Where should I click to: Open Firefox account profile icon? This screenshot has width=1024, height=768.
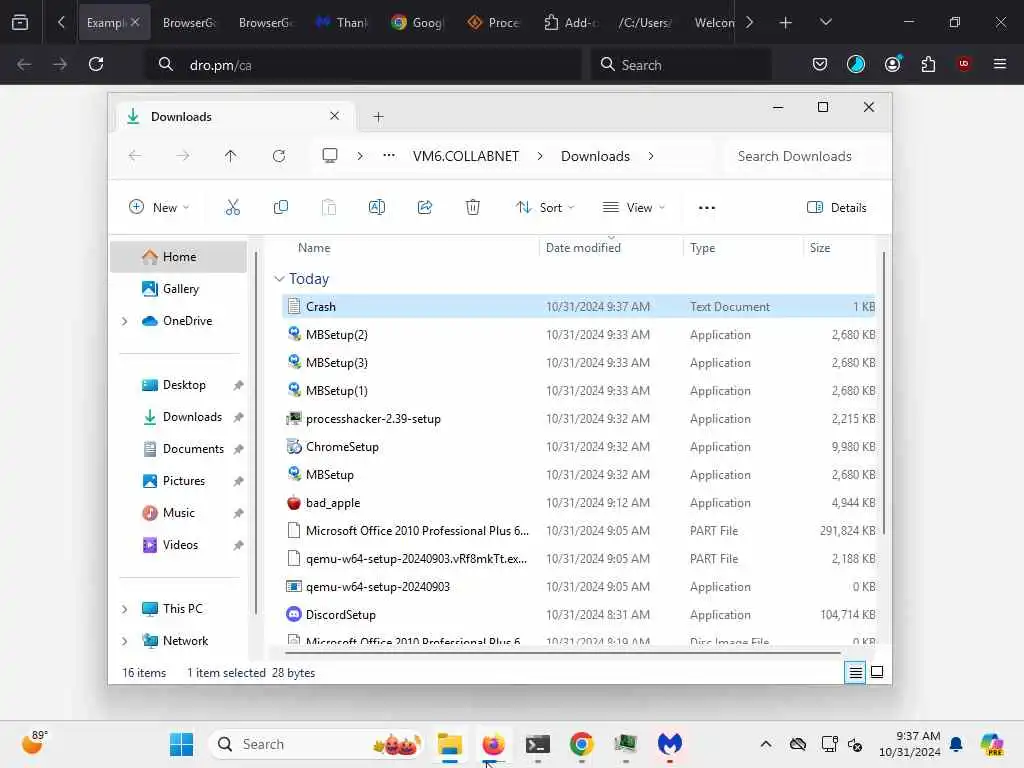click(892, 64)
